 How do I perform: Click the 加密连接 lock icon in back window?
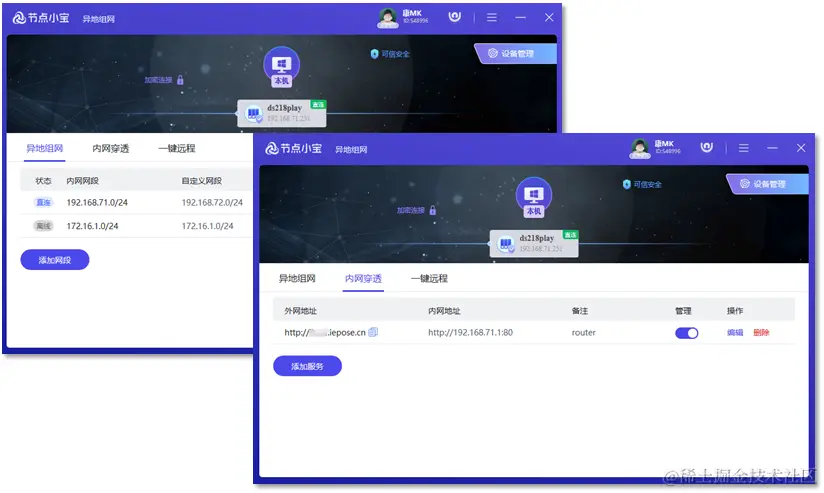(x=180, y=80)
